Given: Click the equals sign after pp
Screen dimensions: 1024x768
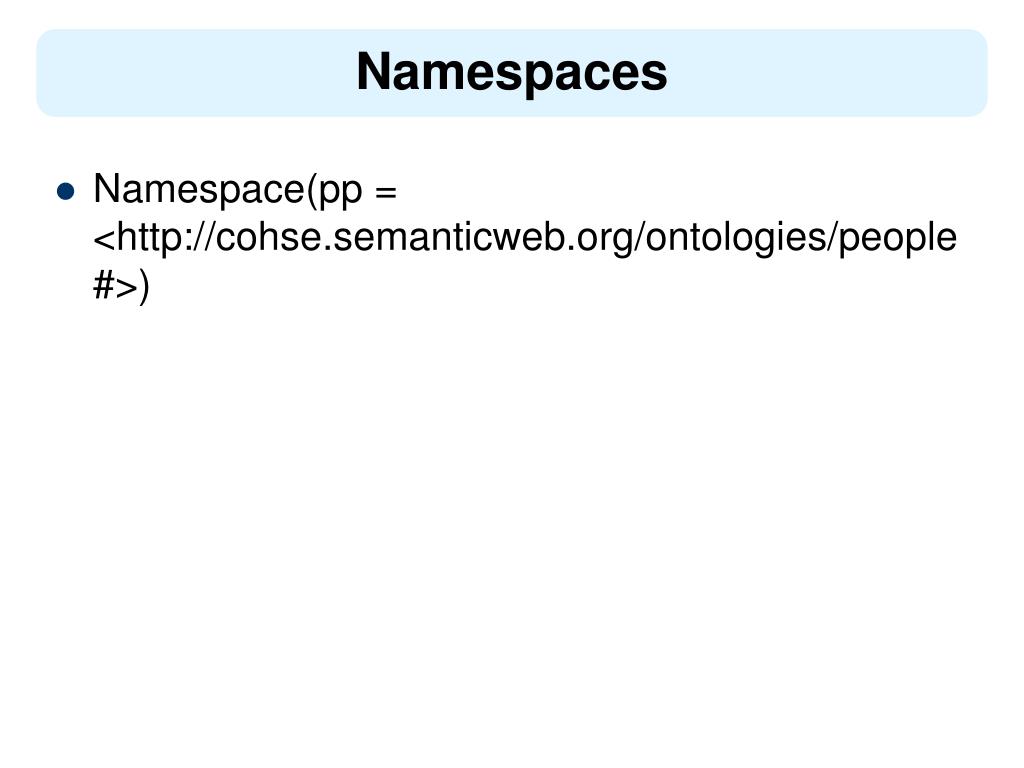Looking at the screenshot, I should click(387, 192).
